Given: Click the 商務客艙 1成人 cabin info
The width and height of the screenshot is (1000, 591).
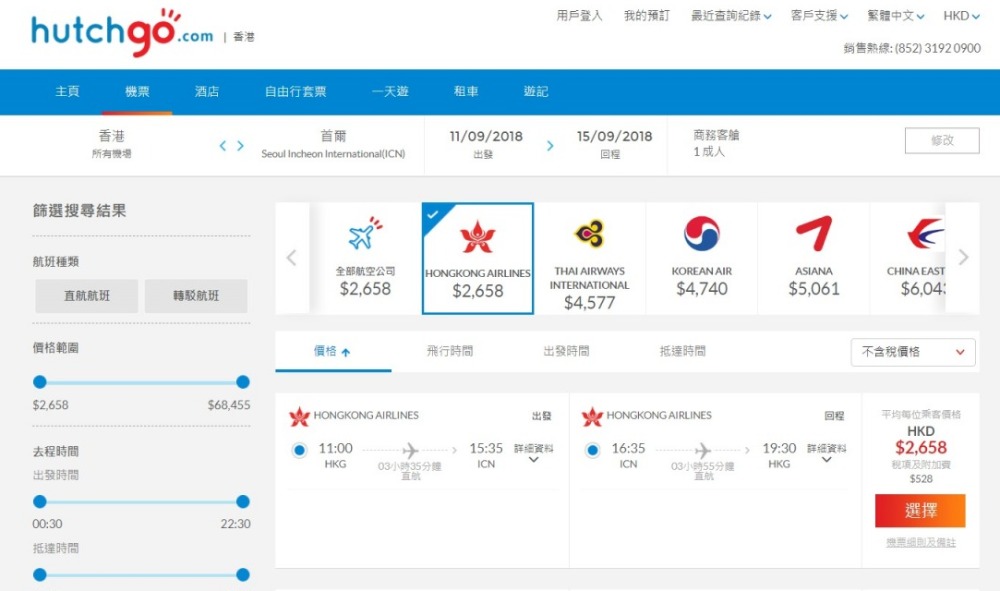Looking at the screenshot, I should (716, 143).
